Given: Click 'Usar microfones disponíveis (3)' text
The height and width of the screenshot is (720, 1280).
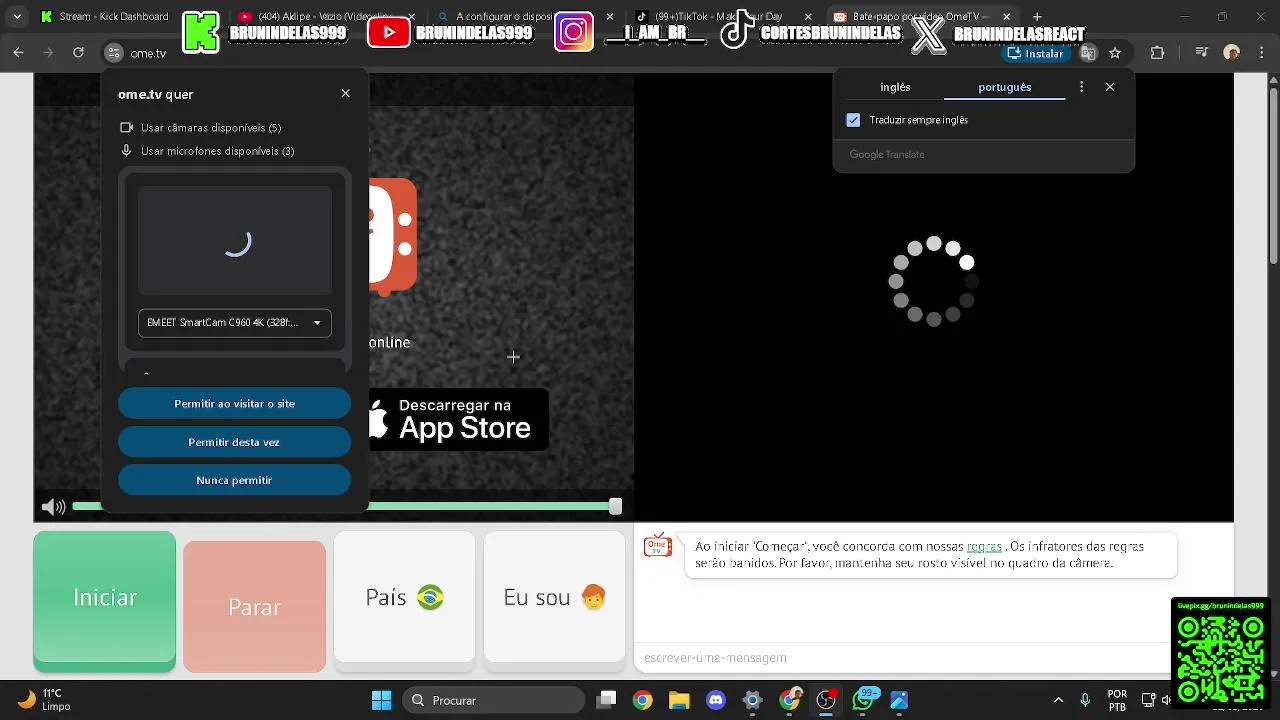Looking at the screenshot, I should pyautogui.click(x=218, y=151).
